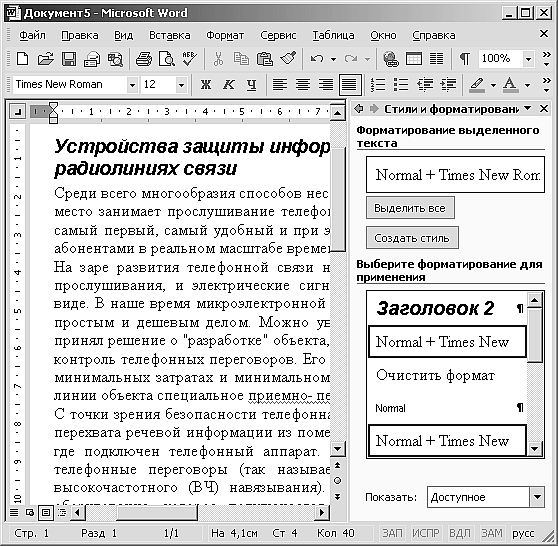
Task: Undo the last action with the arrow icon
Action: tap(317, 59)
